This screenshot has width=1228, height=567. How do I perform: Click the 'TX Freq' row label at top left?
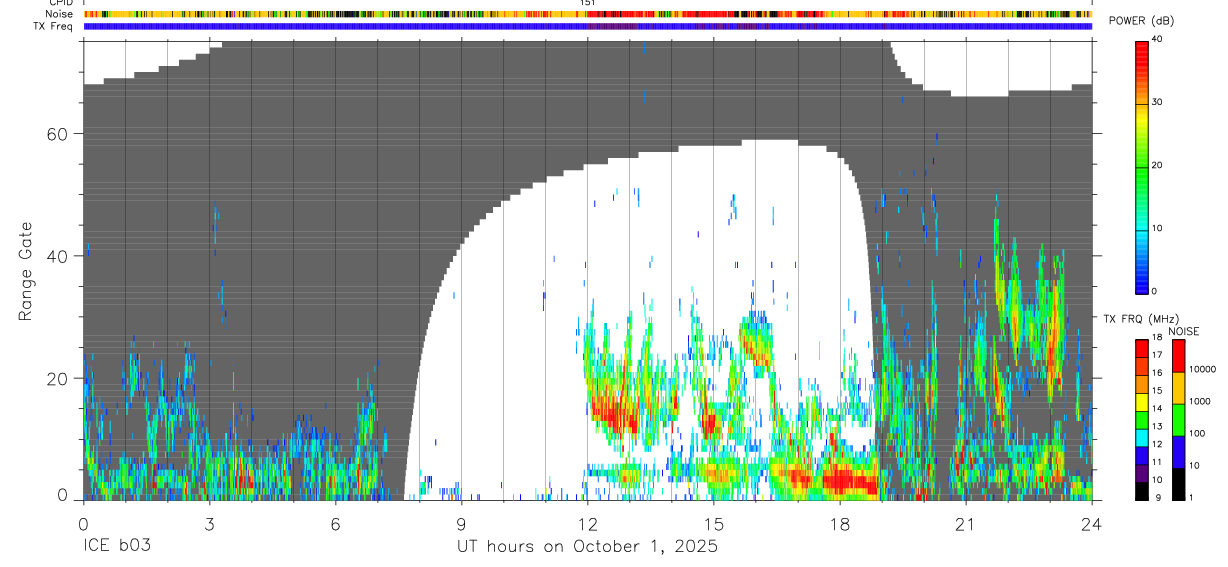54,26
